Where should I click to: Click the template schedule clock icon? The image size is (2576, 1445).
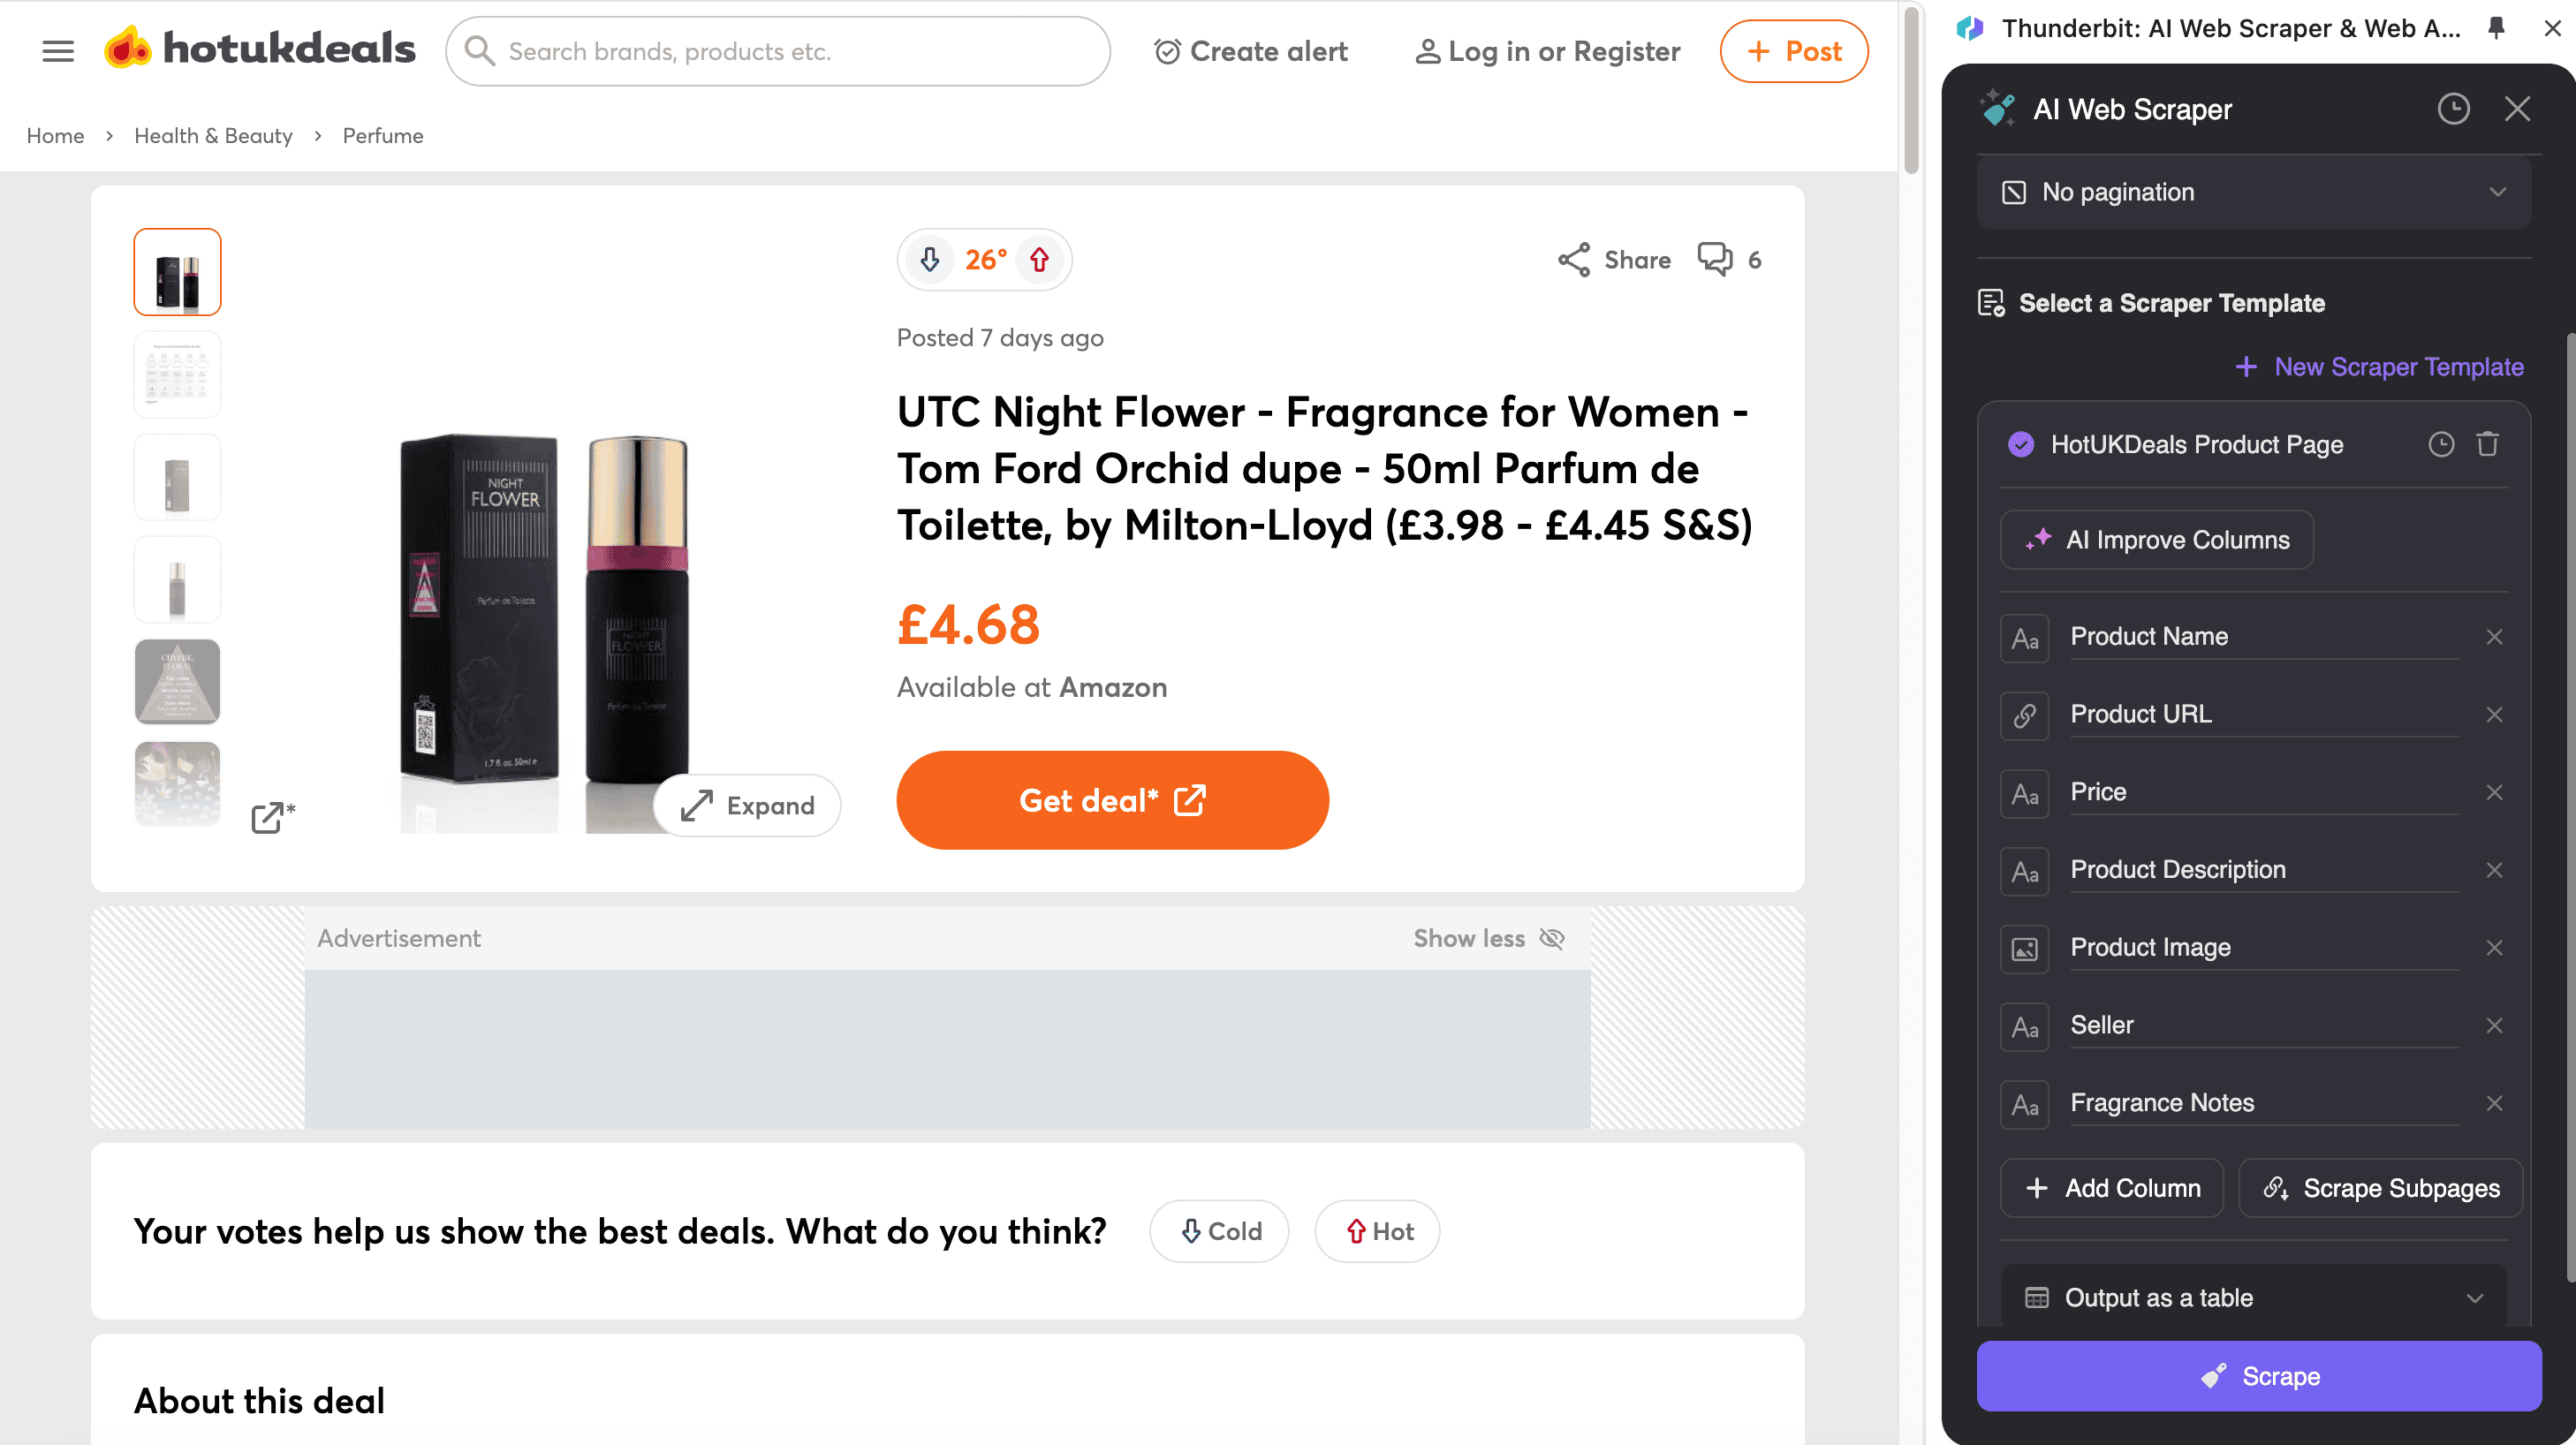pos(2441,444)
